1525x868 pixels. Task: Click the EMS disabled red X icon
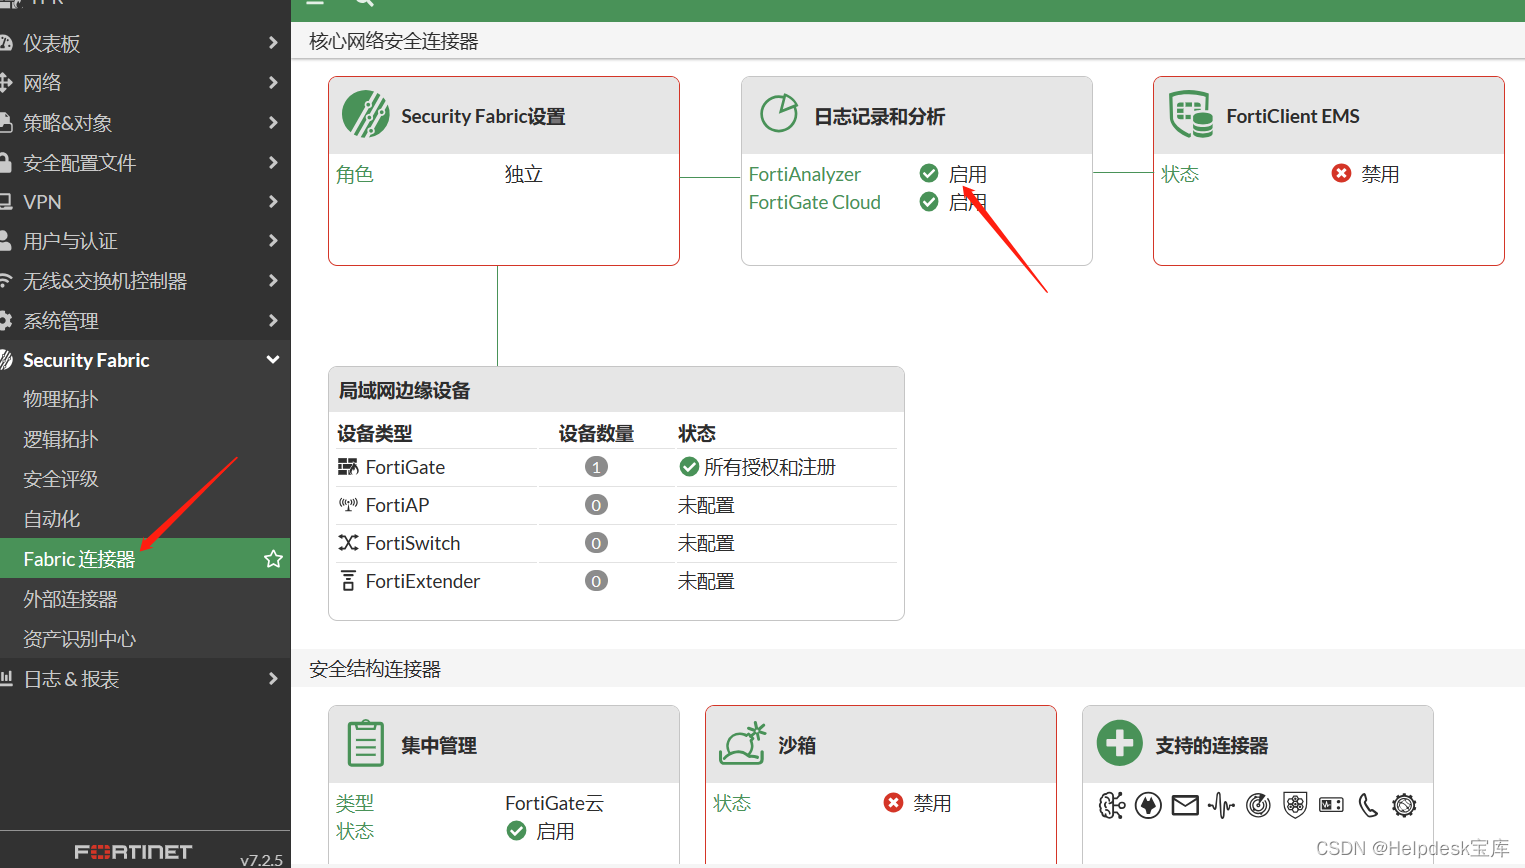pyautogui.click(x=1341, y=174)
